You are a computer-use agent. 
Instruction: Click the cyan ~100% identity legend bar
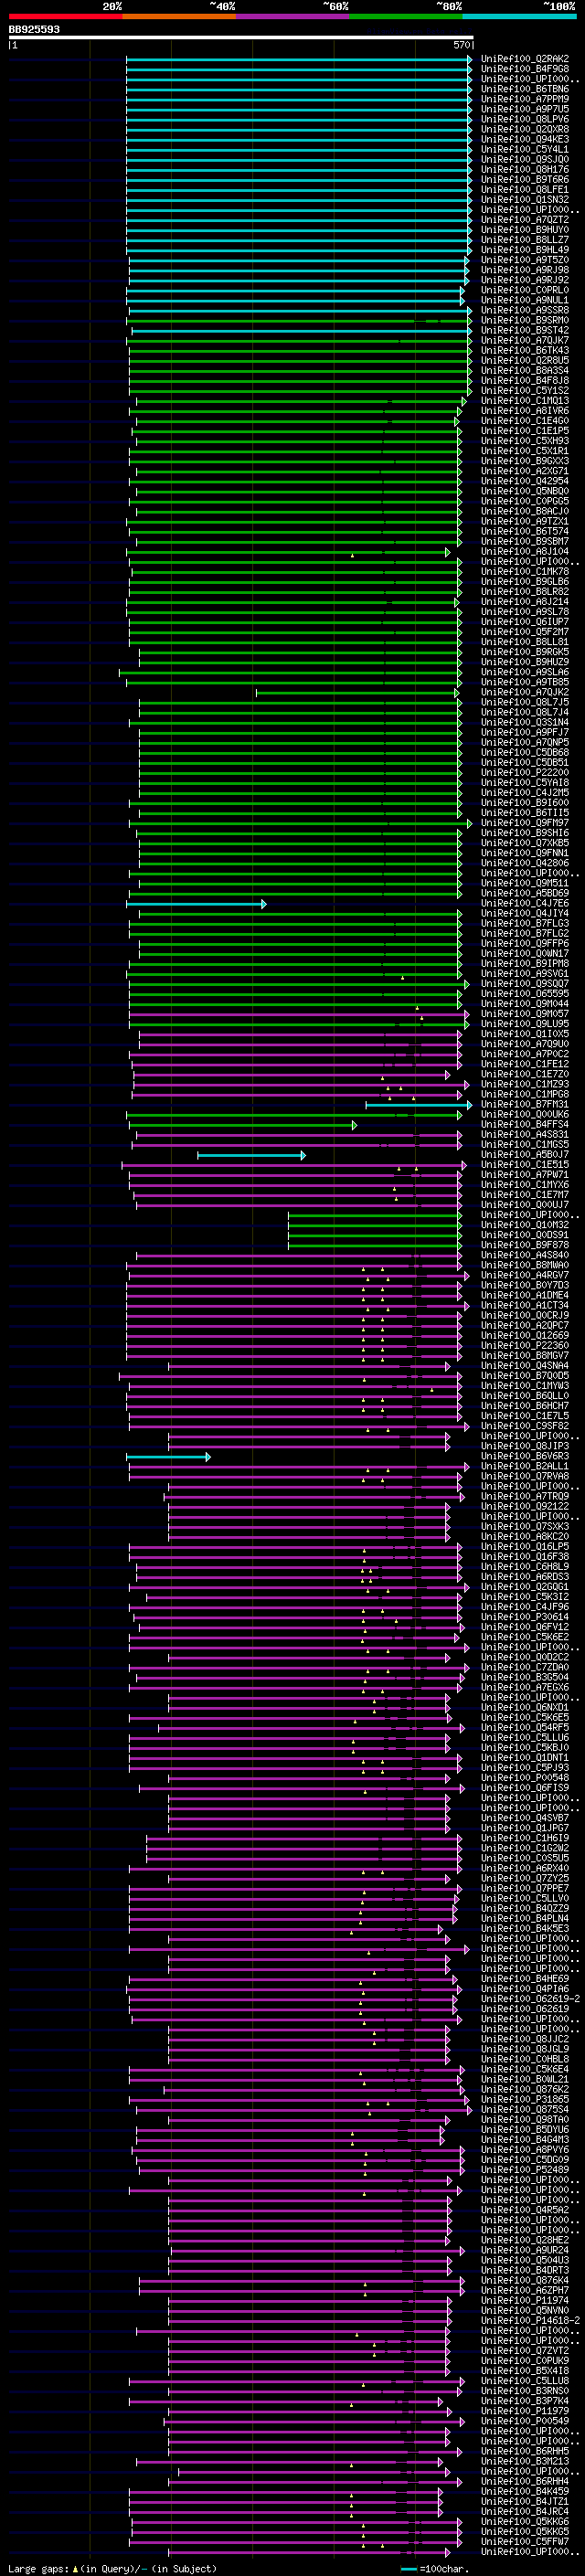click(519, 16)
